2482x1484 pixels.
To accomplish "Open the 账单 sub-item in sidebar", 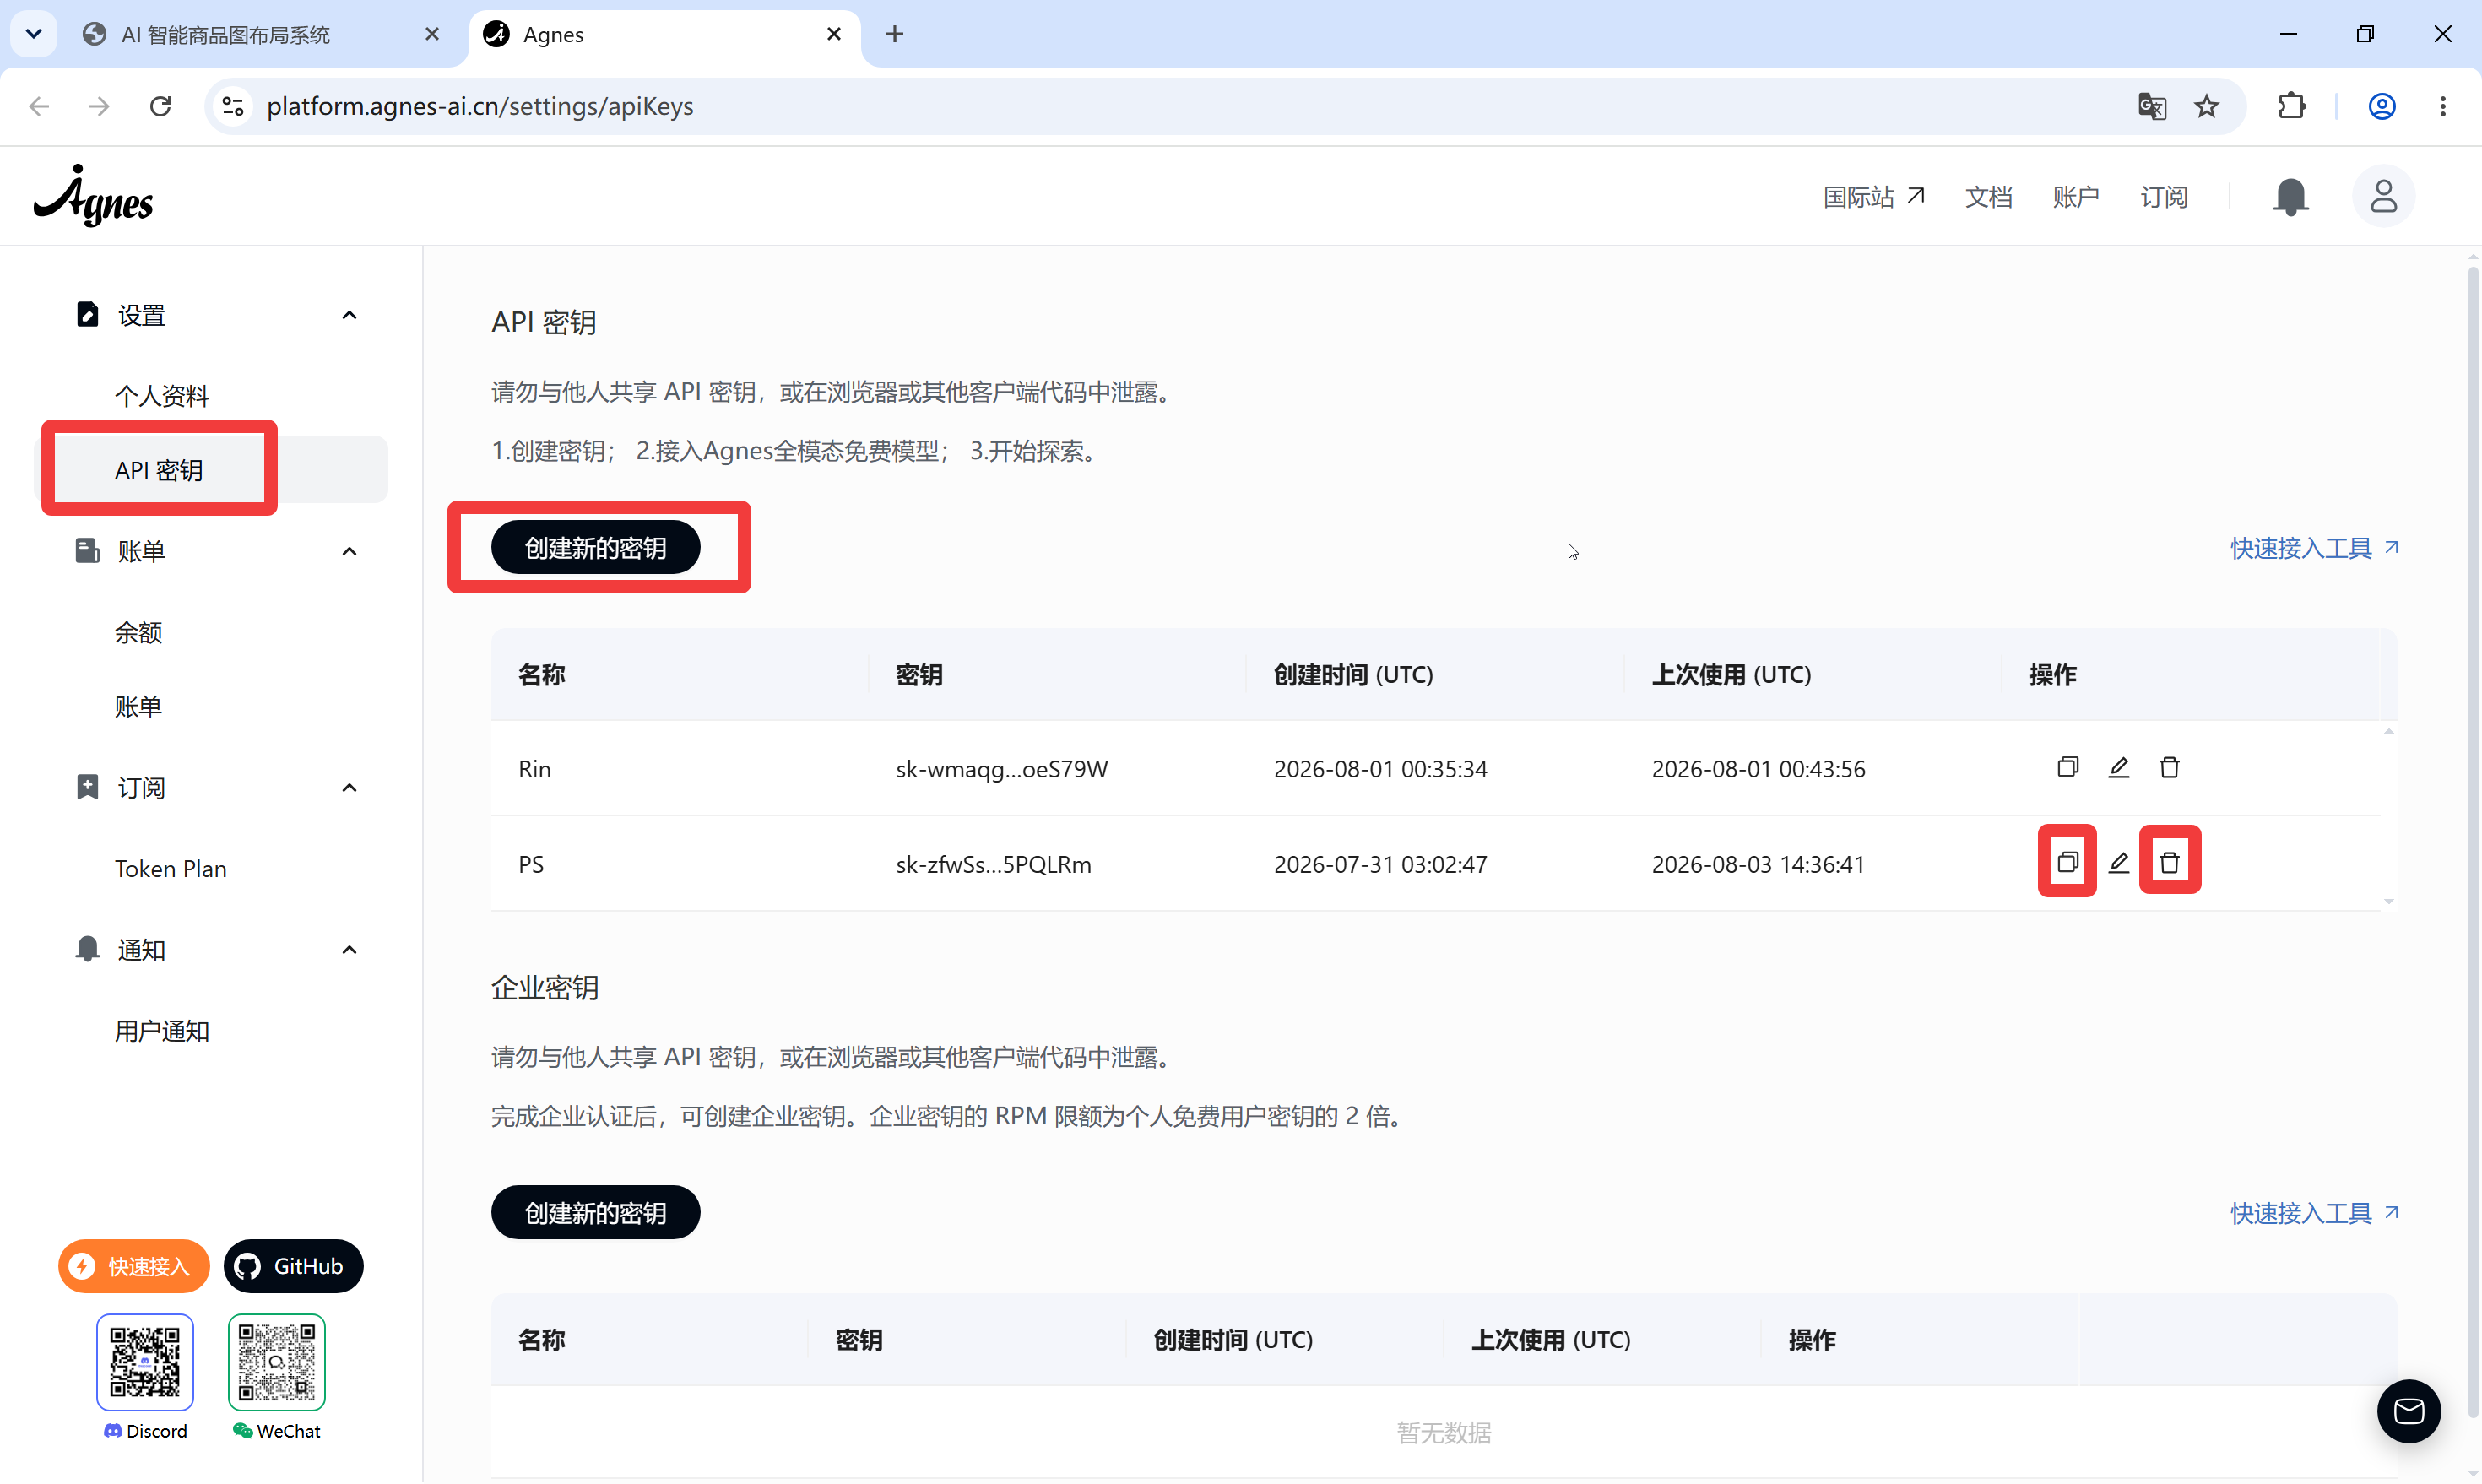I will click(x=138, y=707).
